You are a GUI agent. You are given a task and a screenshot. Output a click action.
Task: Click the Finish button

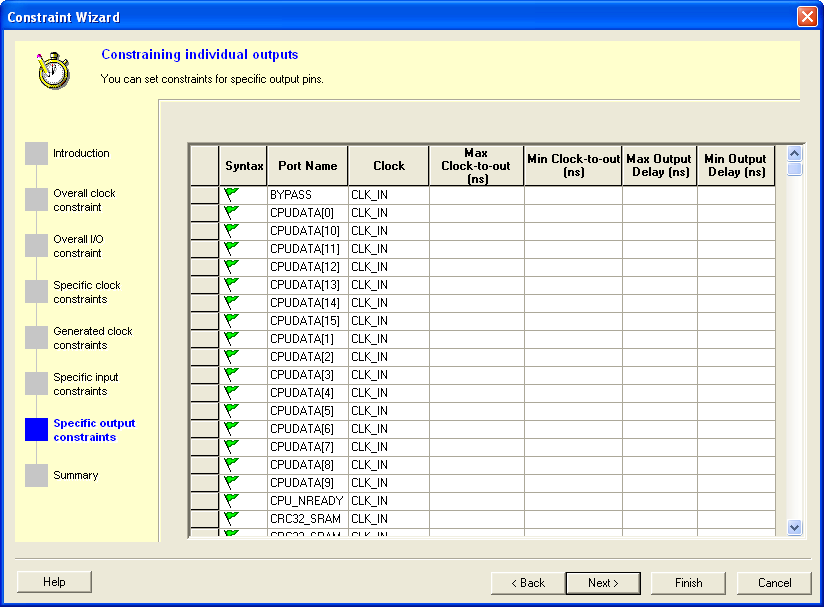click(688, 583)
